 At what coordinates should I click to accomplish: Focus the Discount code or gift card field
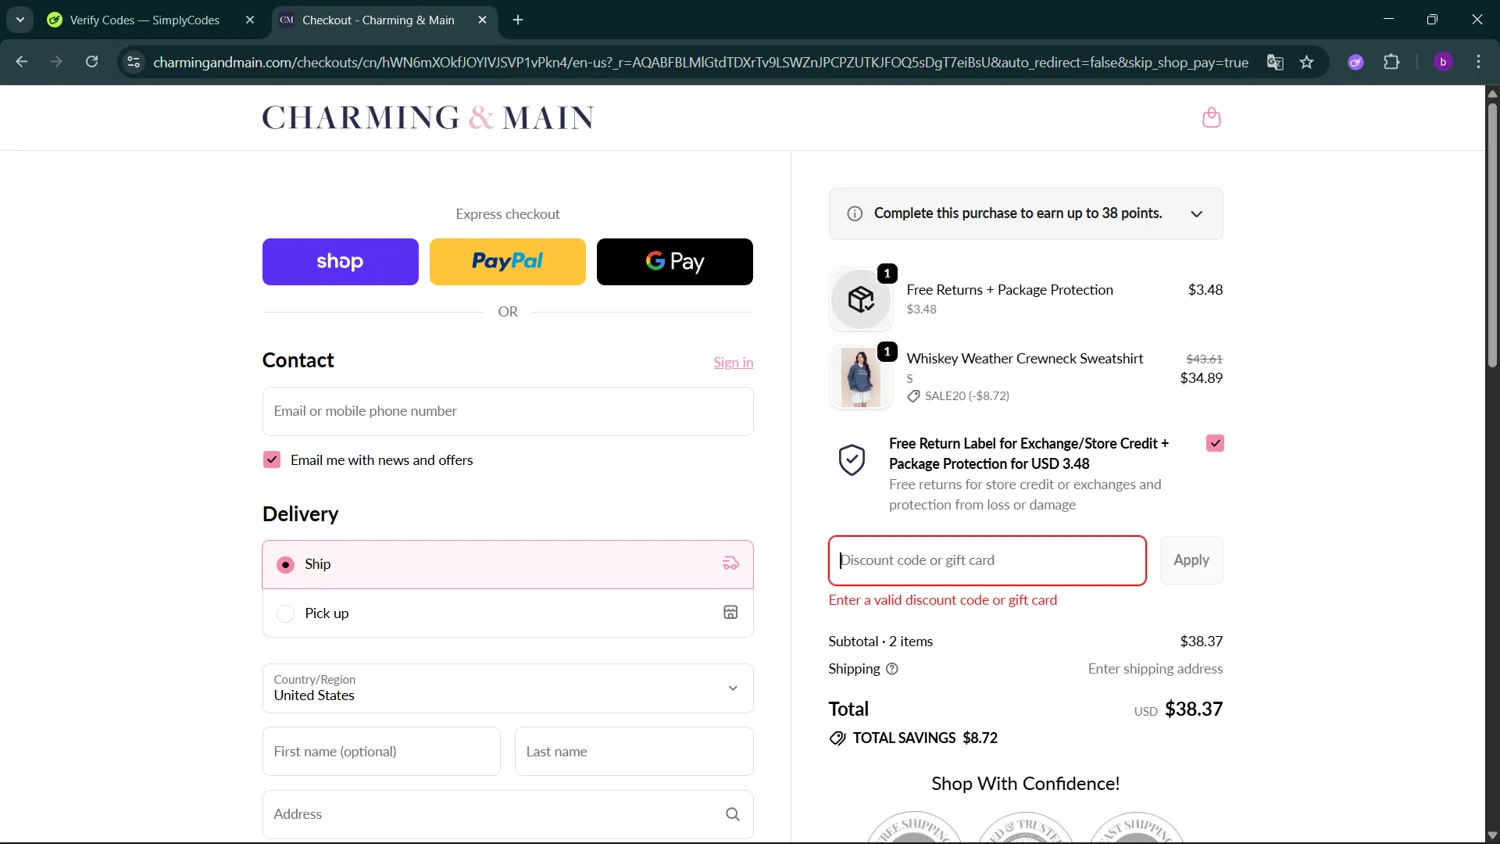987,560
